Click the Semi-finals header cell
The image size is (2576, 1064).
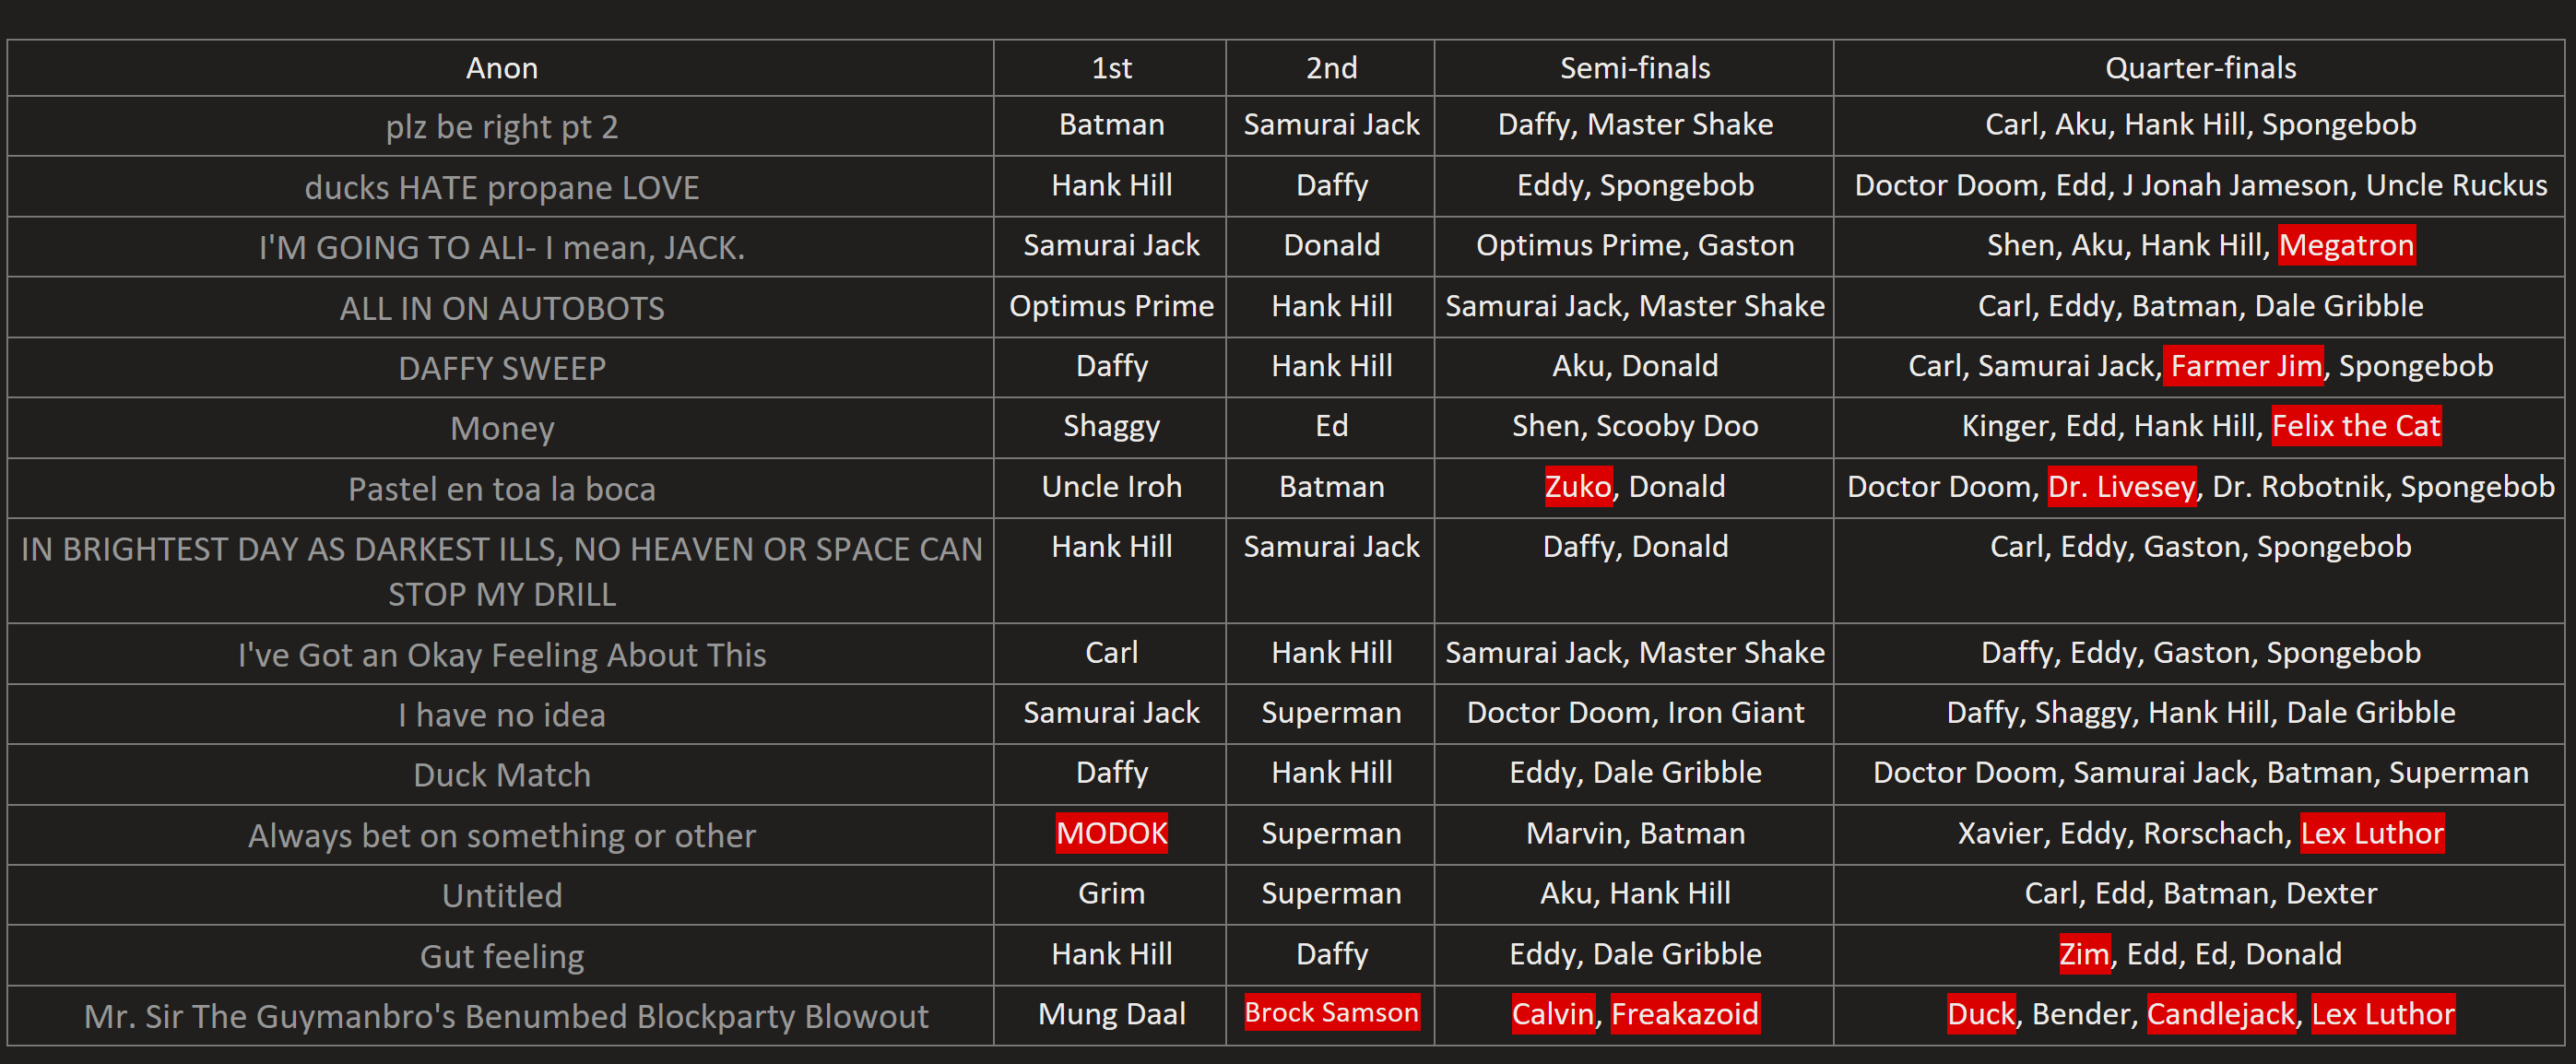(x=1634, y=68)
